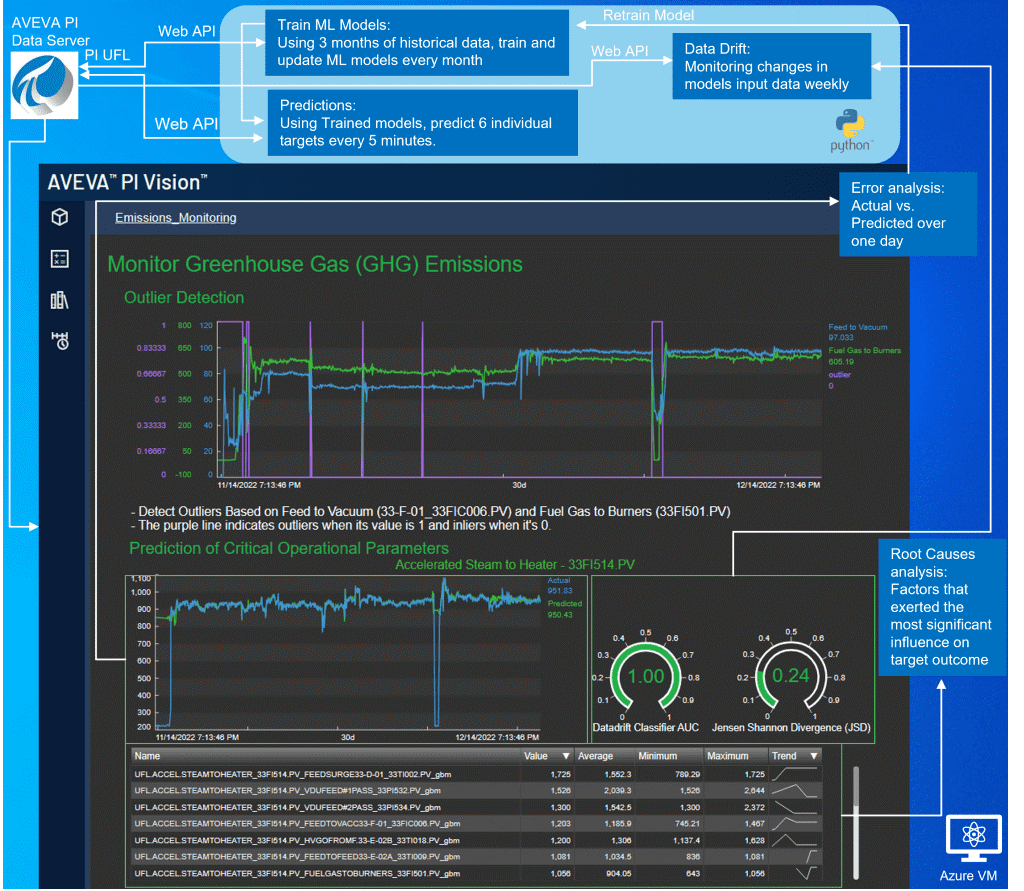Select the VDUFEED#1PASS_33PI532 row

coord(475,790)
